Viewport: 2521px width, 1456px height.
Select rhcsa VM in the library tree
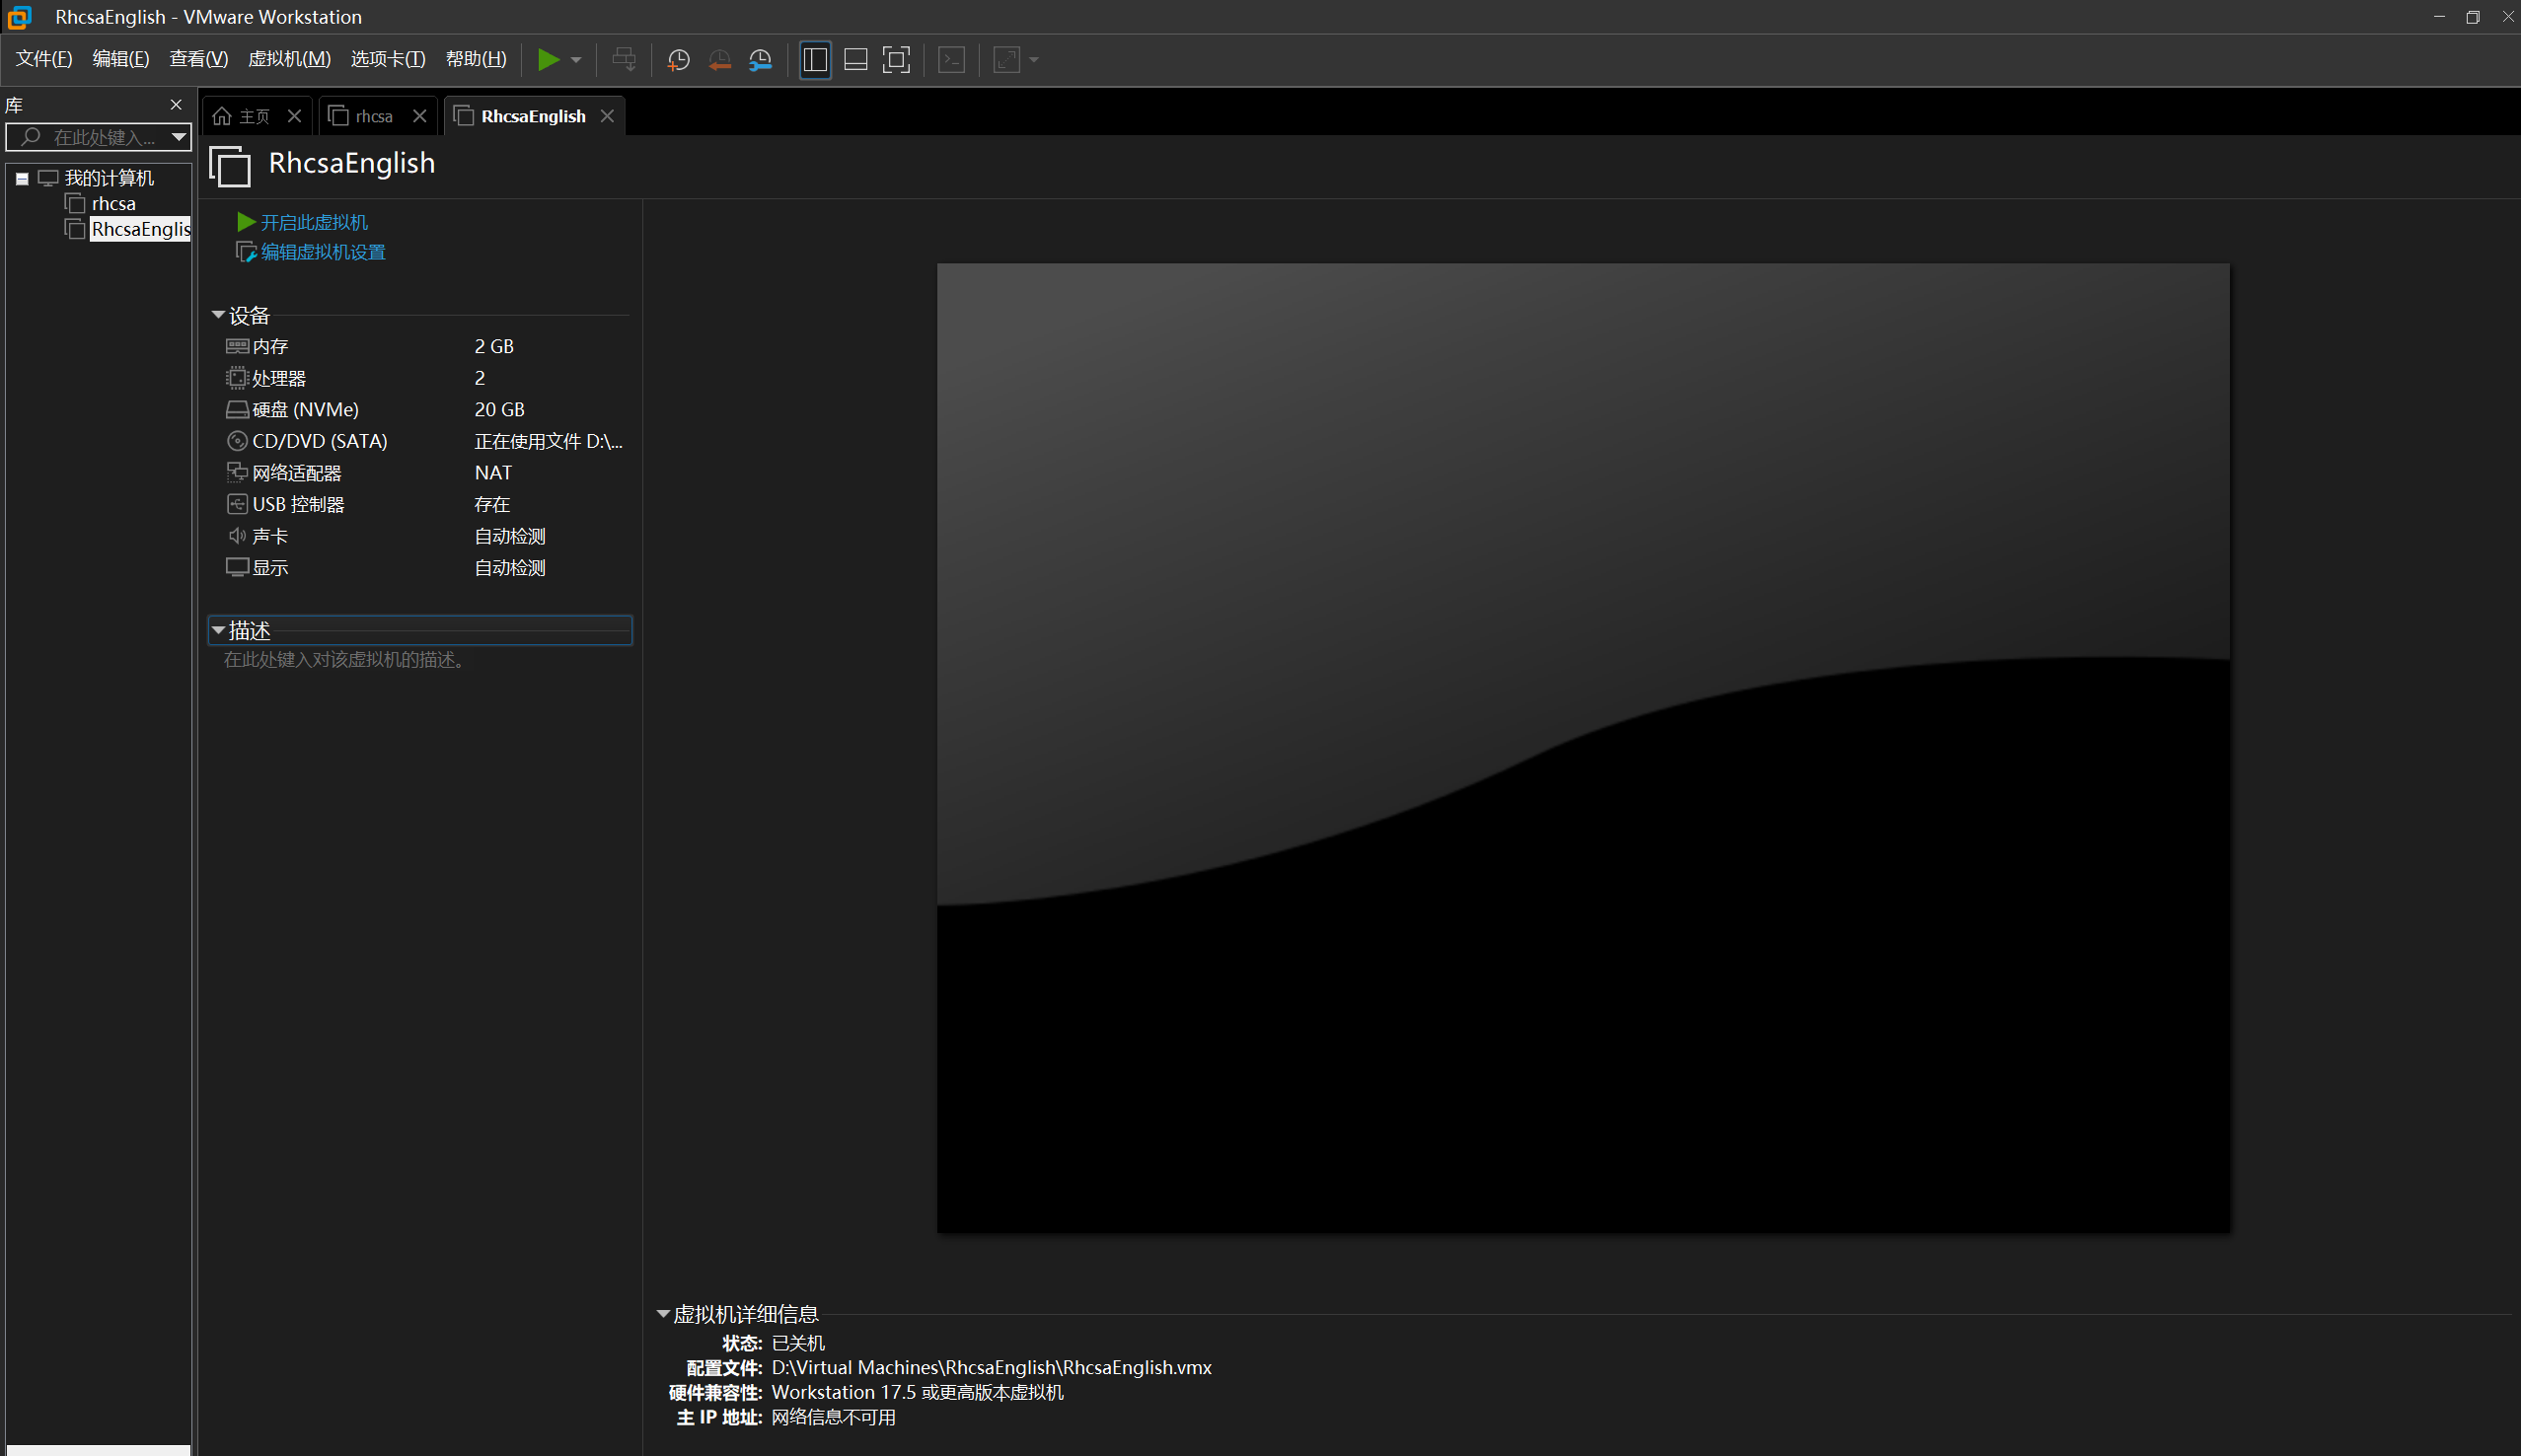pos(113,204)
